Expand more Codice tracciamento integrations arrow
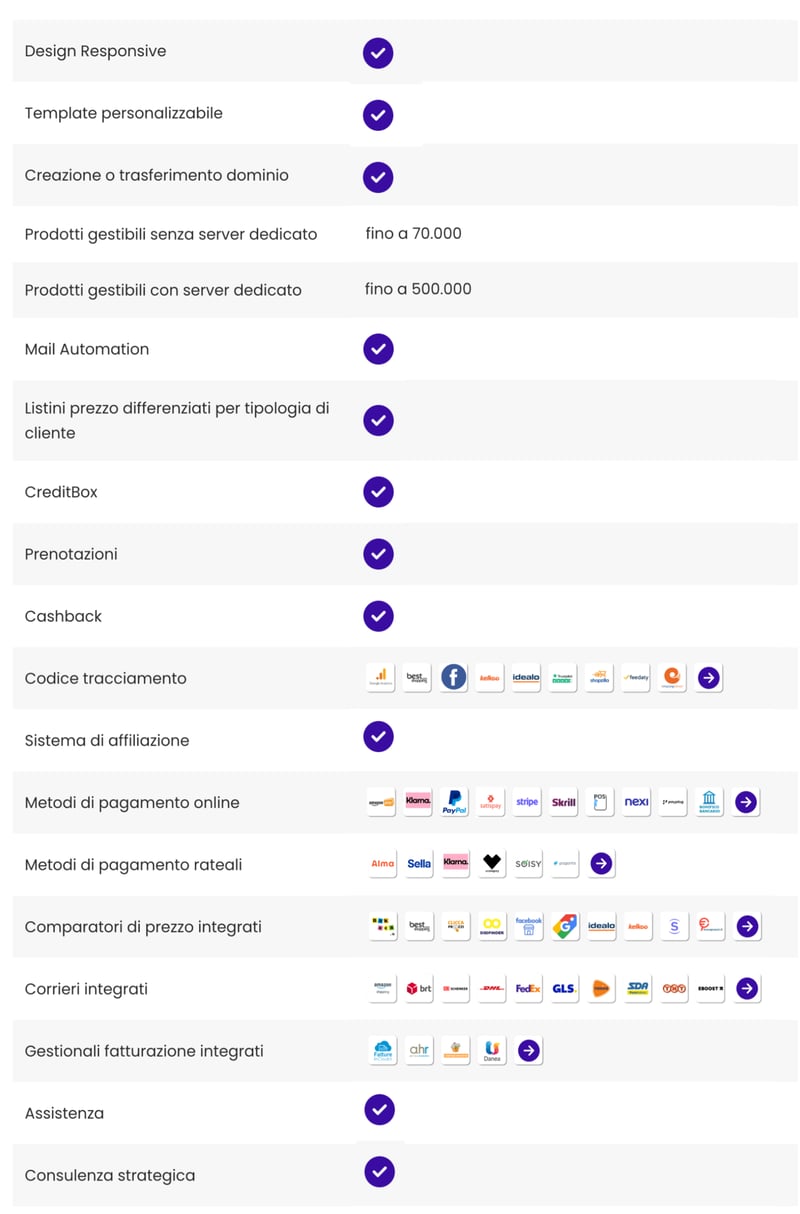The width and height of the screenshot is (800, 1214). (709, 678)
